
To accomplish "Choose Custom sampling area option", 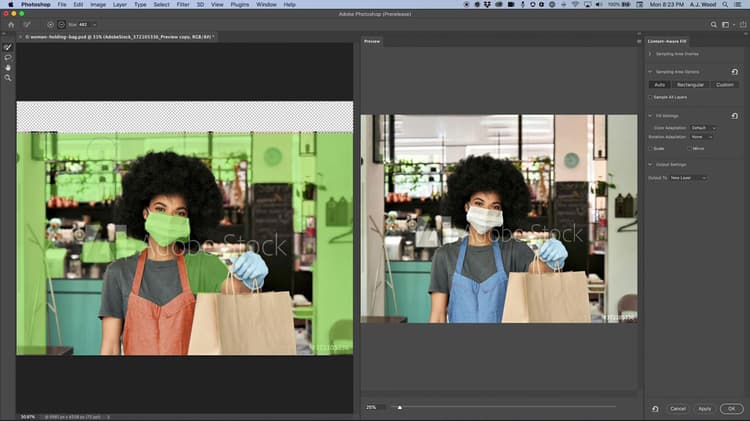I will pos(725,85).
